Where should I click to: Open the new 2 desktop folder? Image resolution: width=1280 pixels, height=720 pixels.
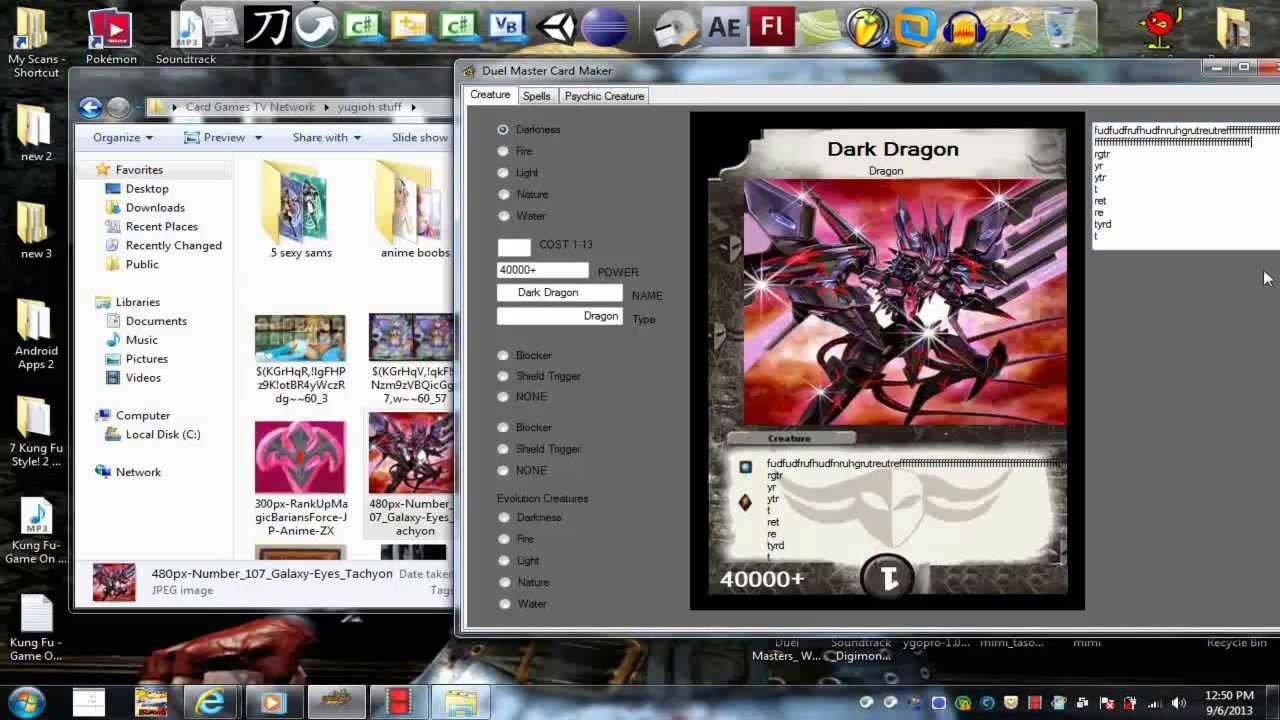(x=36, y=132)
